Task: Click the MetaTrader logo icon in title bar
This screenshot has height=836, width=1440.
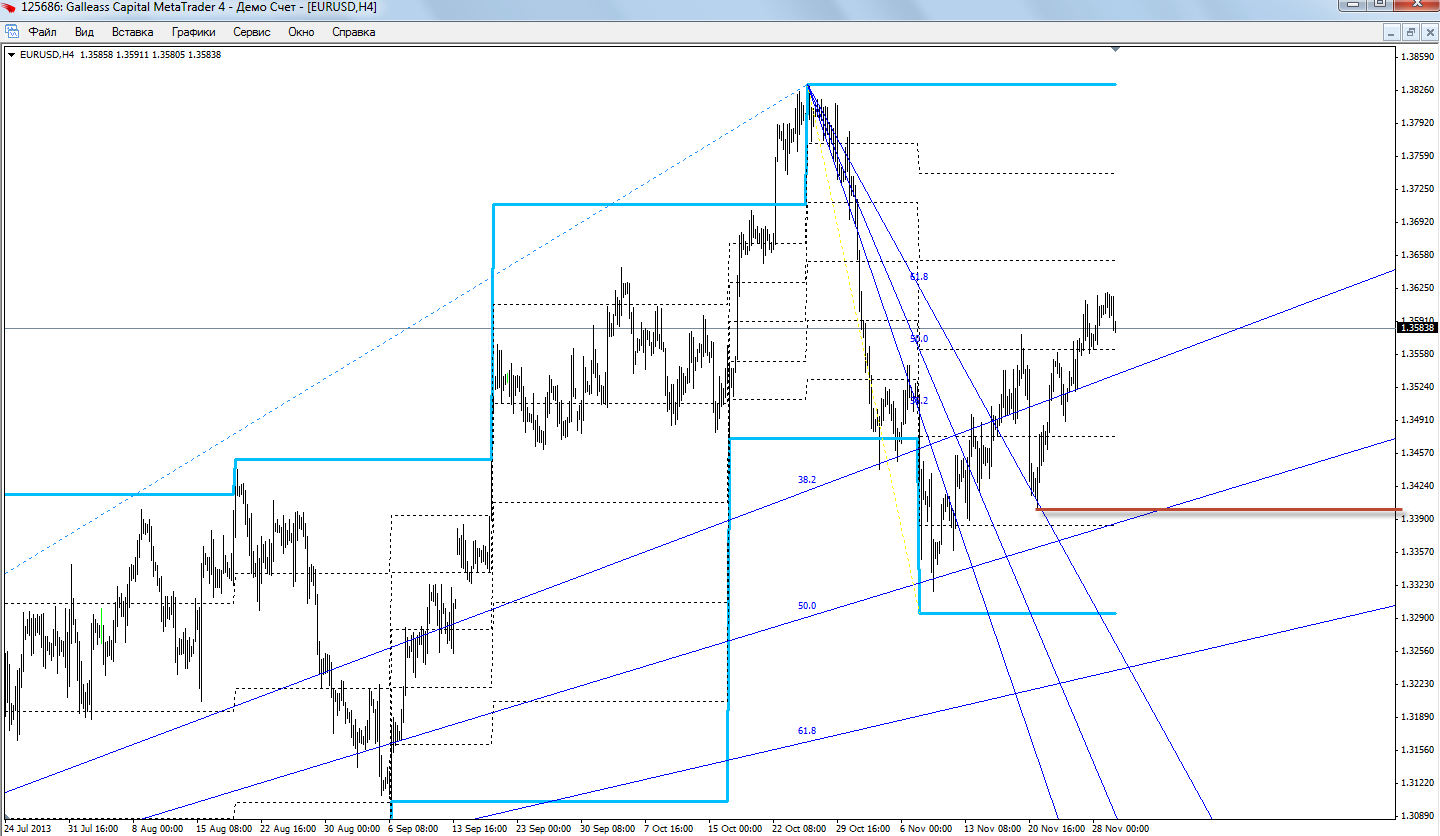Action: coord(11,7)
